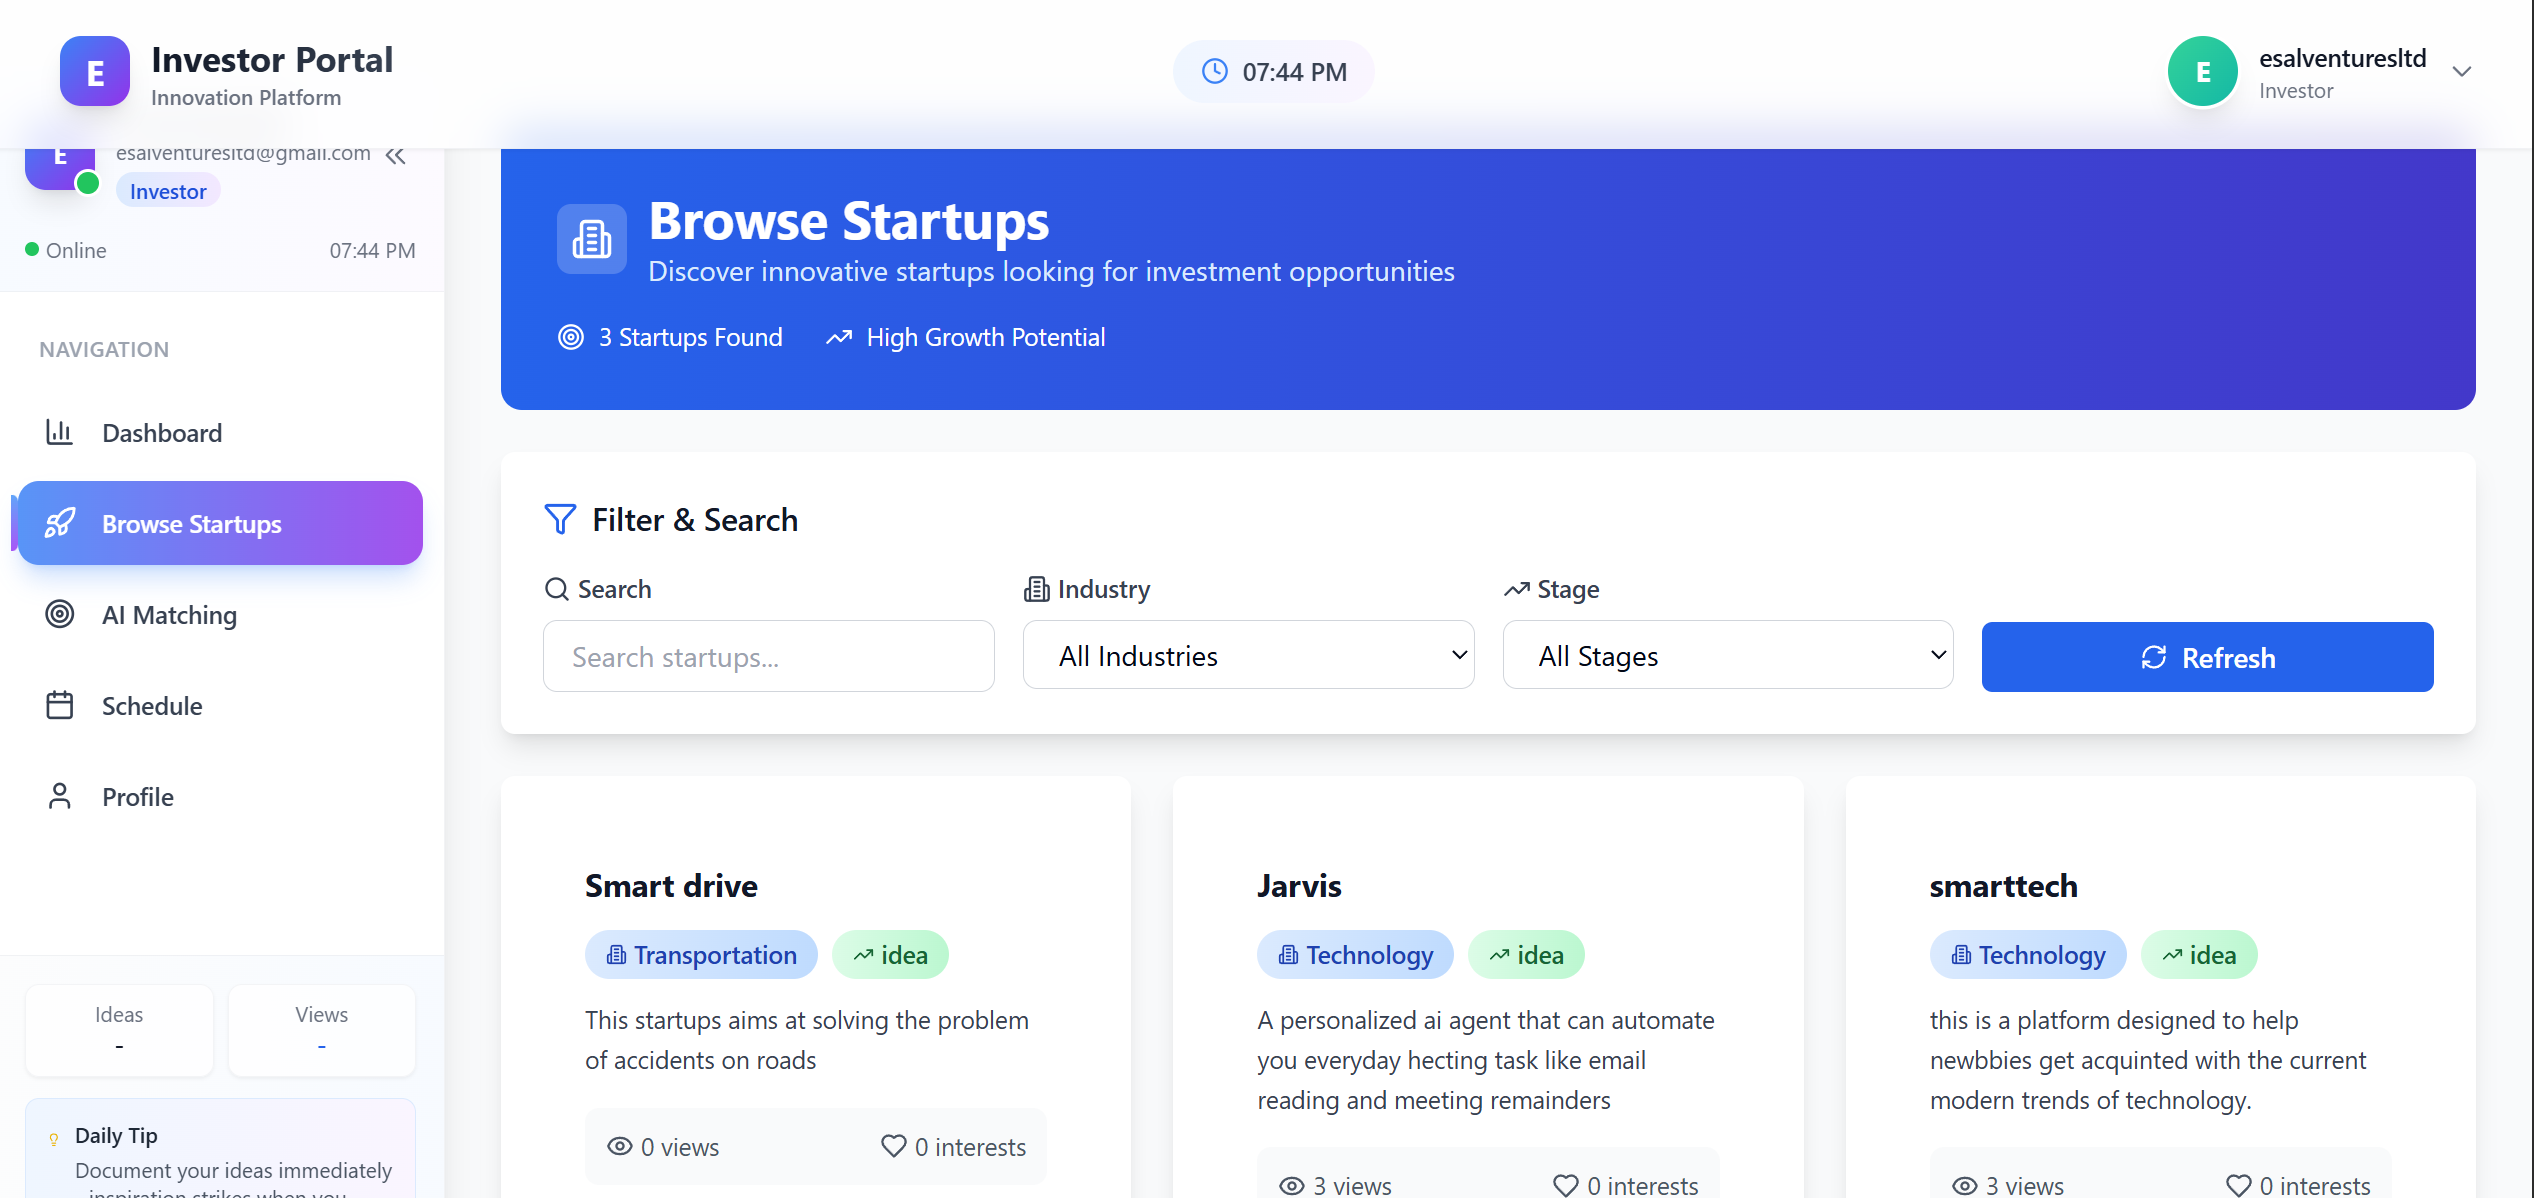The height and width of the screenshot is (1198, 2534).
Task: Click the Filter & Search funnel icon
Action: [x=560, y=519]
